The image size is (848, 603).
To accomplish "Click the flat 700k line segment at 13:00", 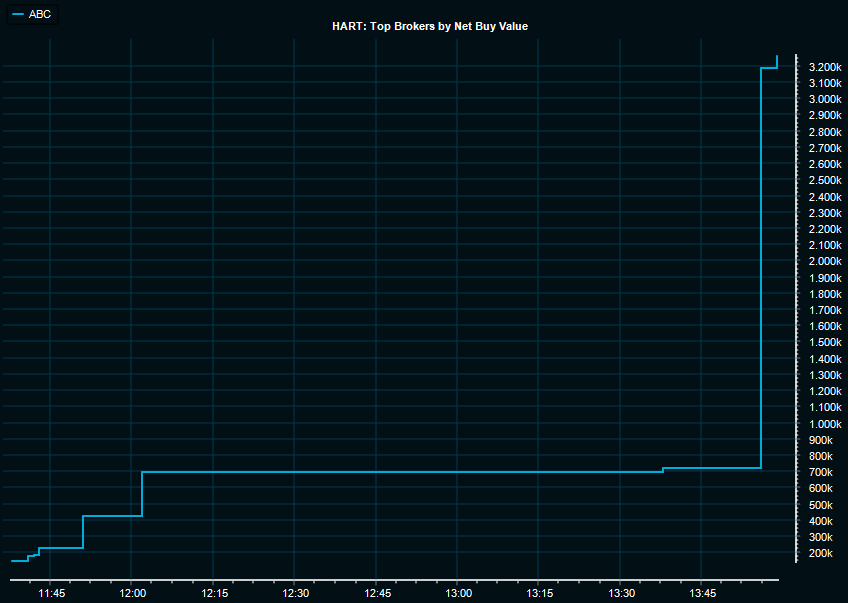I will click(x=458, y=471).
